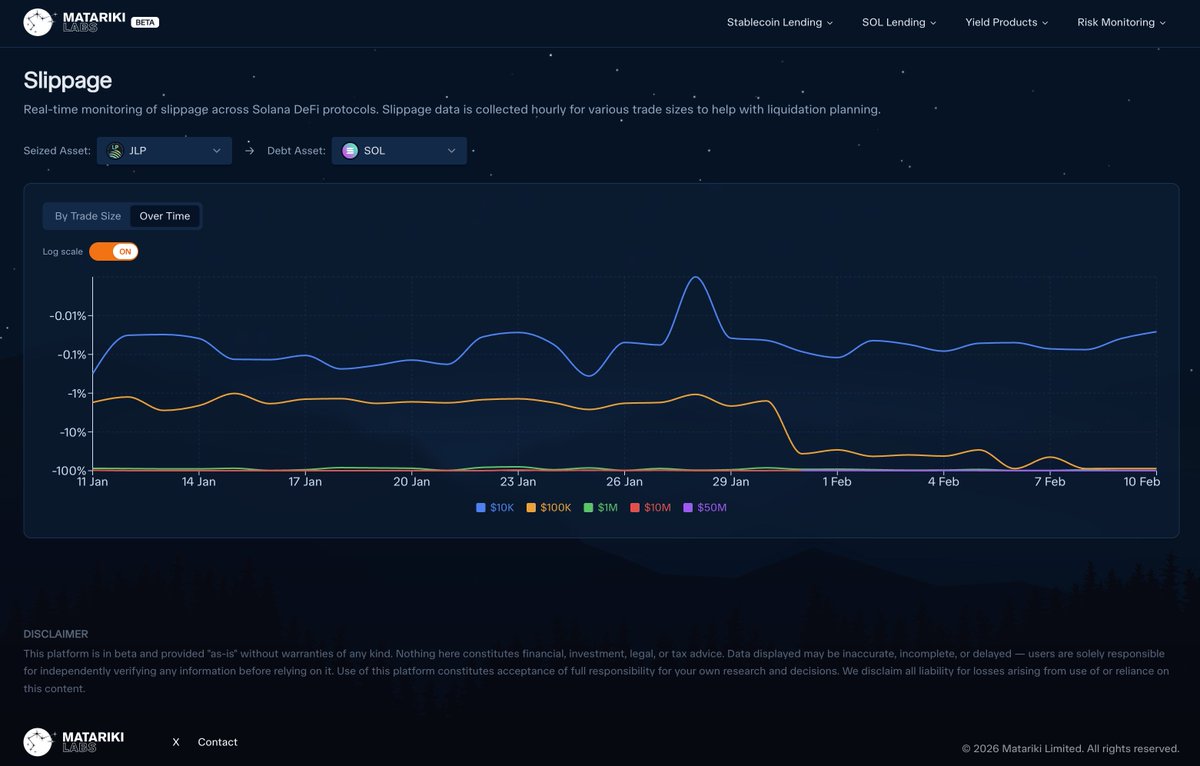This screenshot has width=1200, height=766.
Task: Open the X social link in footer
Action: (176, 742)
